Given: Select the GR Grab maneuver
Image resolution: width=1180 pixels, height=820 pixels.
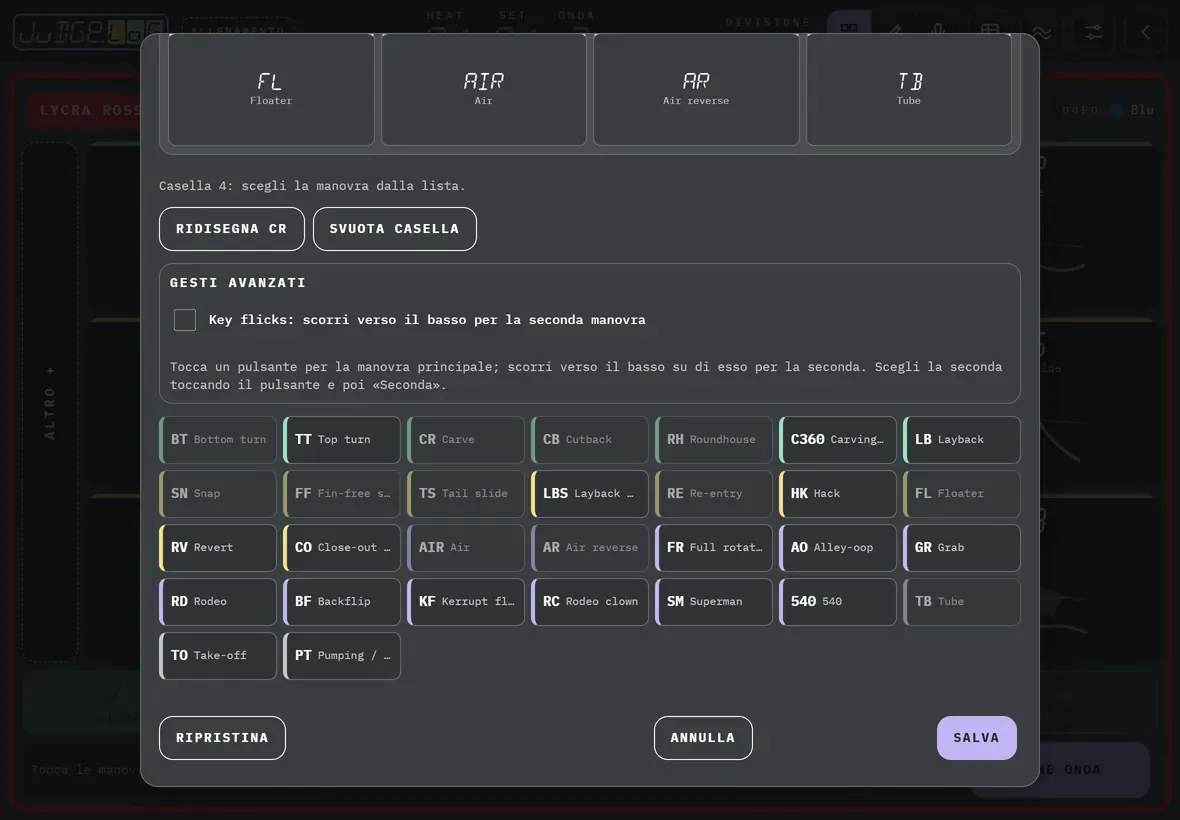Looking at the screenshot, I should pyautogui.click(x=962, y=548).
